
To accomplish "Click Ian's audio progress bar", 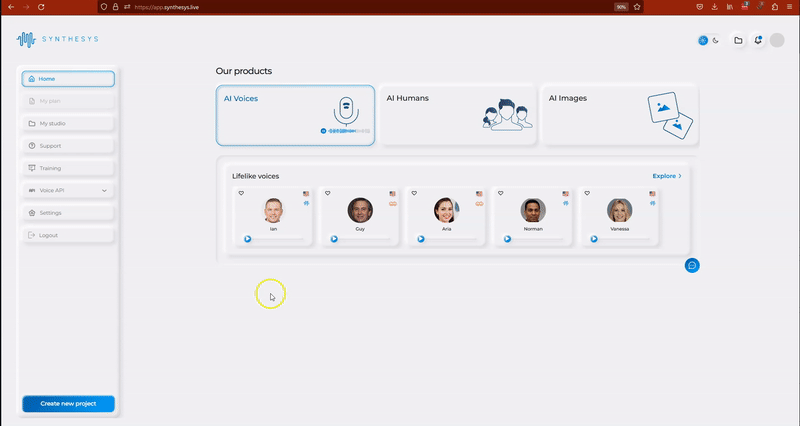I will [x=278, y=239].
